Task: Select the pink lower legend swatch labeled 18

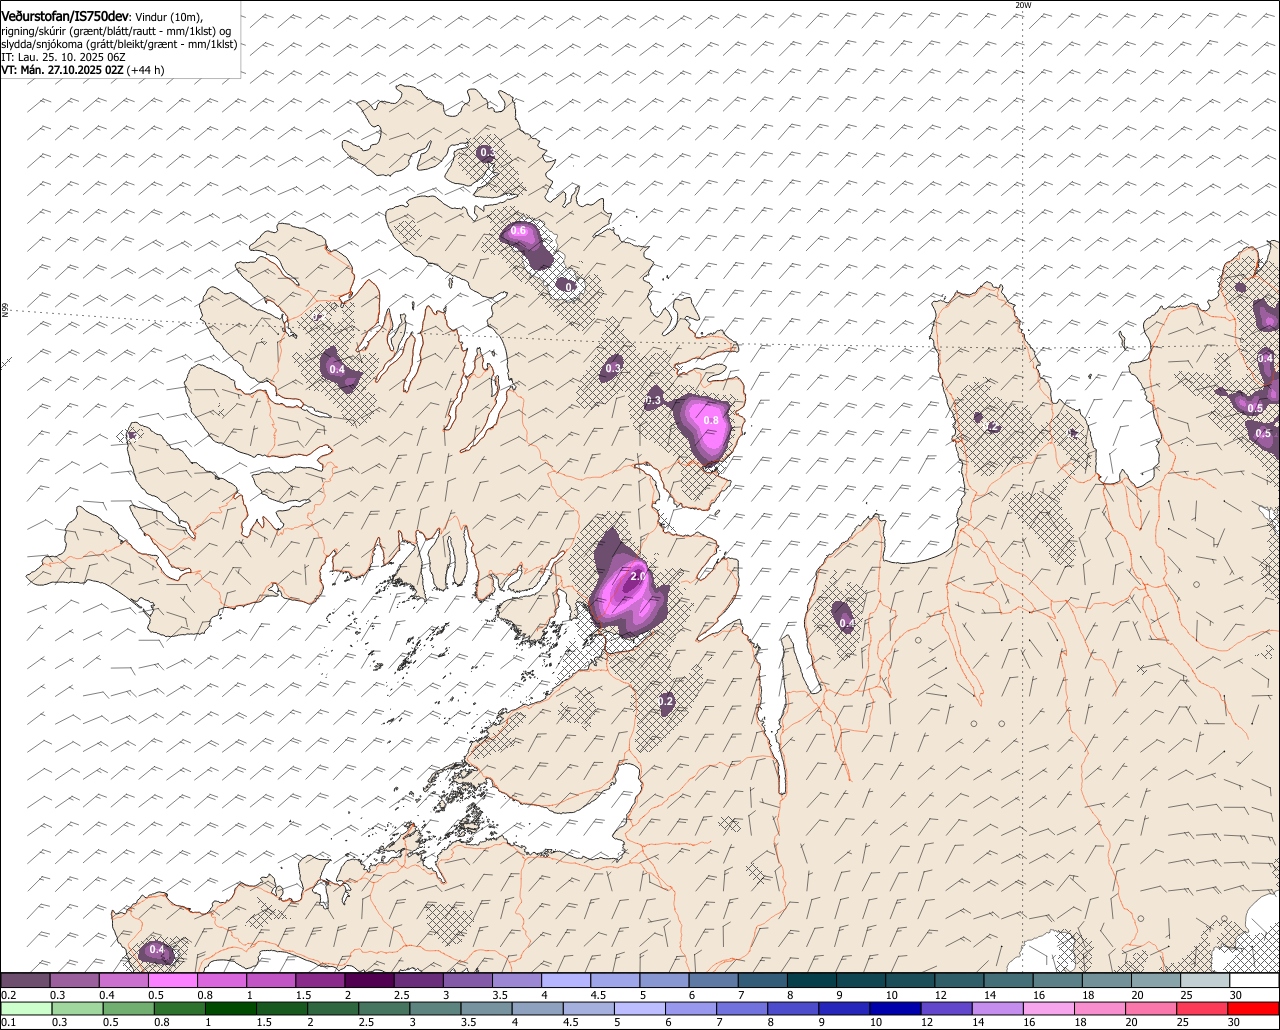Action: 1101,1008
